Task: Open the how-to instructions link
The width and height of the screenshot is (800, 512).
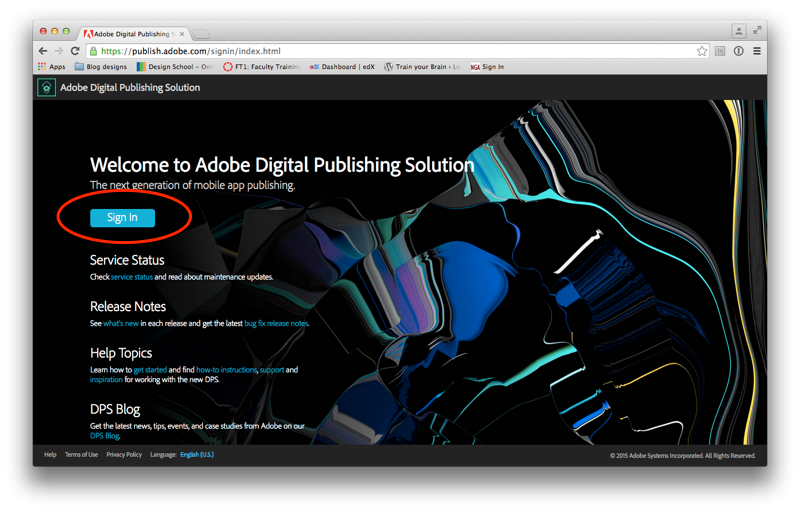Action: [x=227, y=370]
